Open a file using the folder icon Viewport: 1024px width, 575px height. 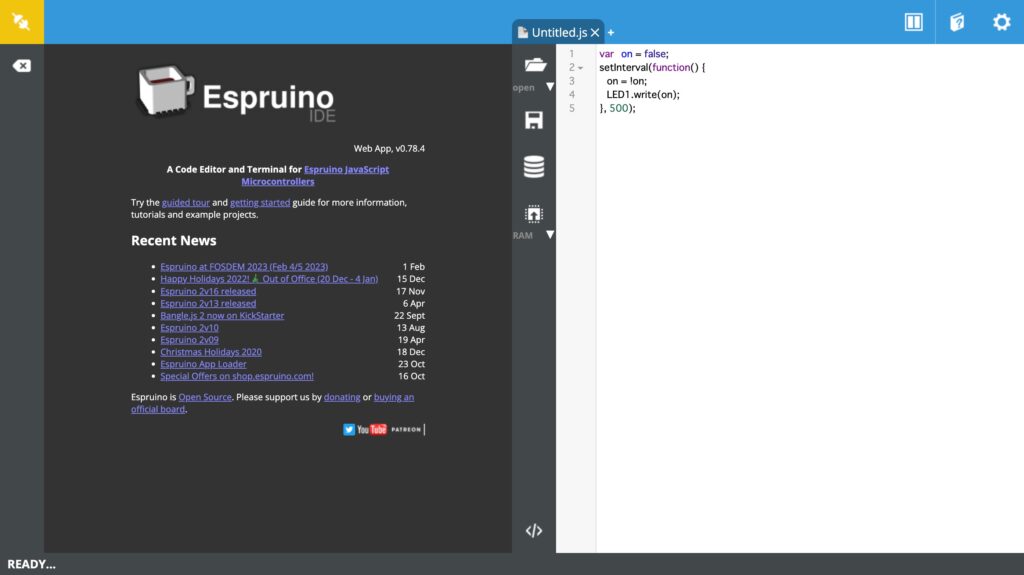click(x=534, y=65)
